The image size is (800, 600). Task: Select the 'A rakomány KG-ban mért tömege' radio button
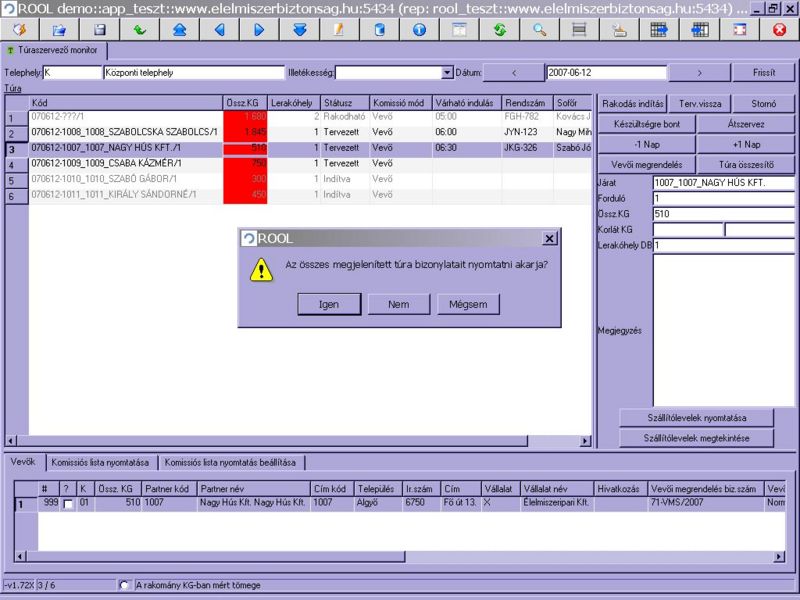124,585
